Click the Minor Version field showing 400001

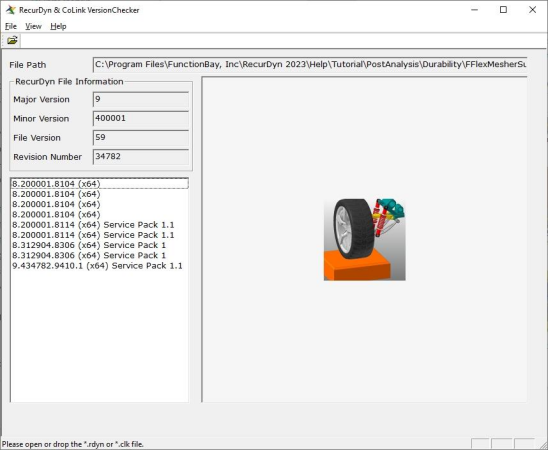click(x=141, y=118)
